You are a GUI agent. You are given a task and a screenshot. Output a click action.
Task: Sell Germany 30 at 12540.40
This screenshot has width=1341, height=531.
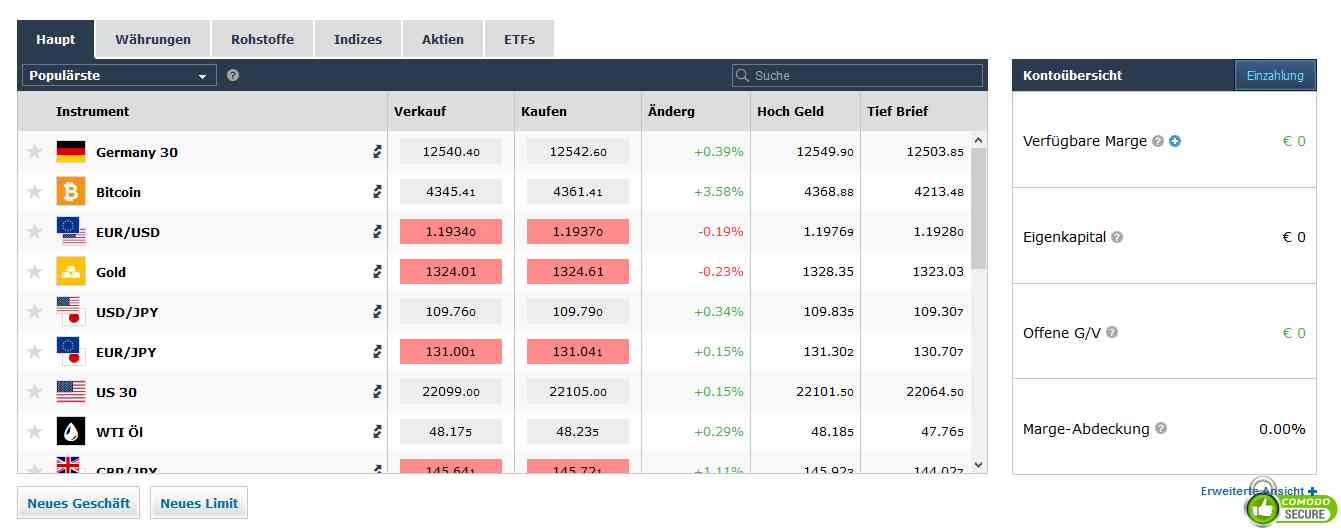(x=451, y=152)
